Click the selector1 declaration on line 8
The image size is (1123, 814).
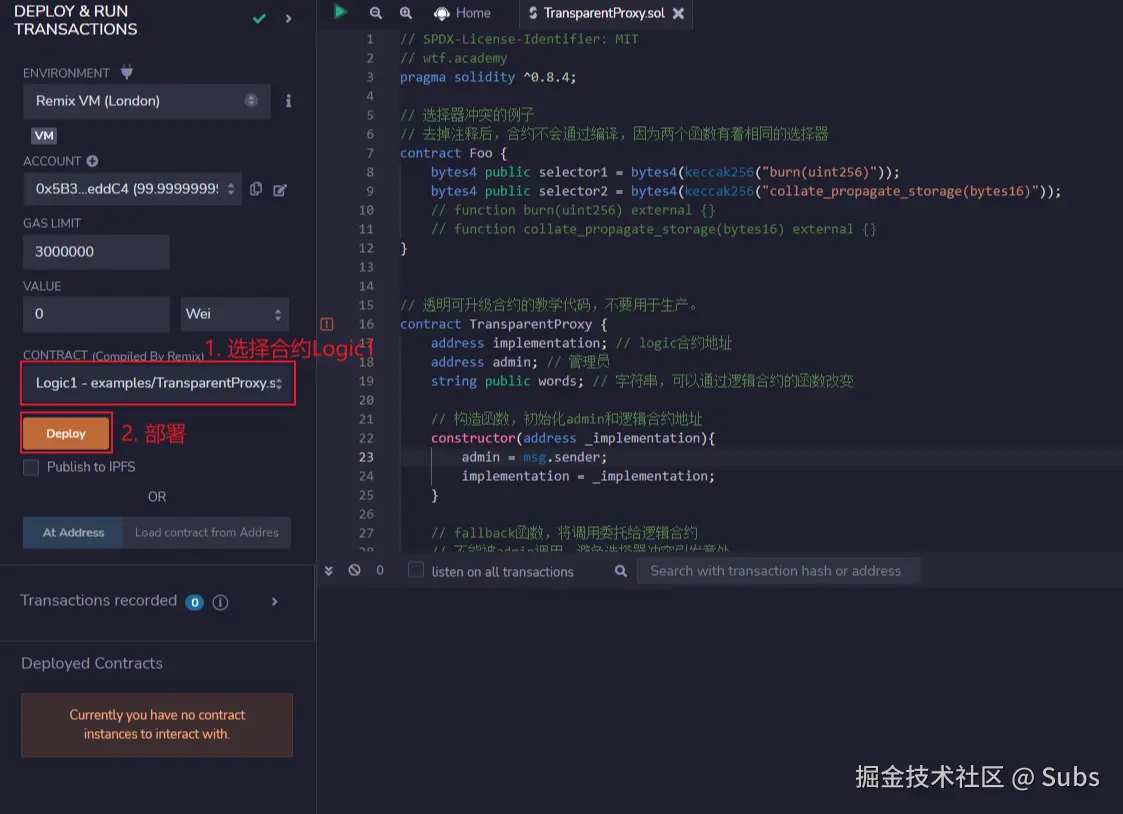pos(665,172)
